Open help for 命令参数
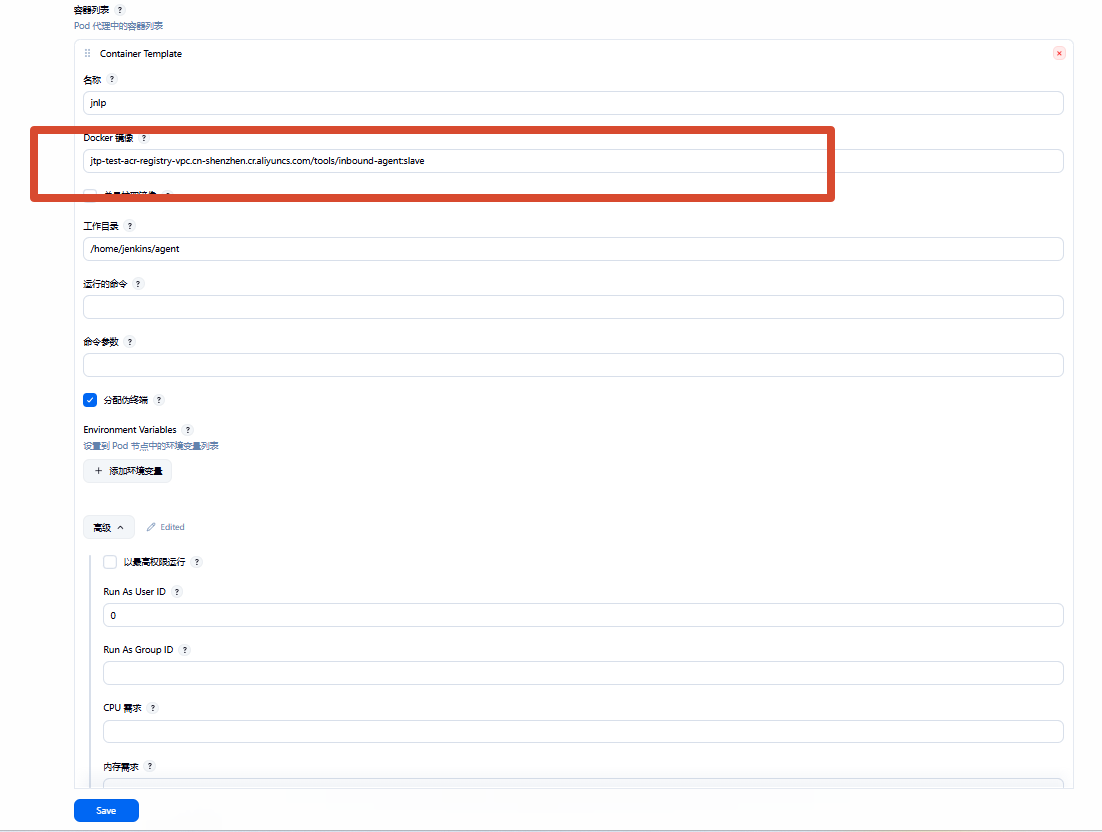1102x832 pixels. tap(130, 342)
